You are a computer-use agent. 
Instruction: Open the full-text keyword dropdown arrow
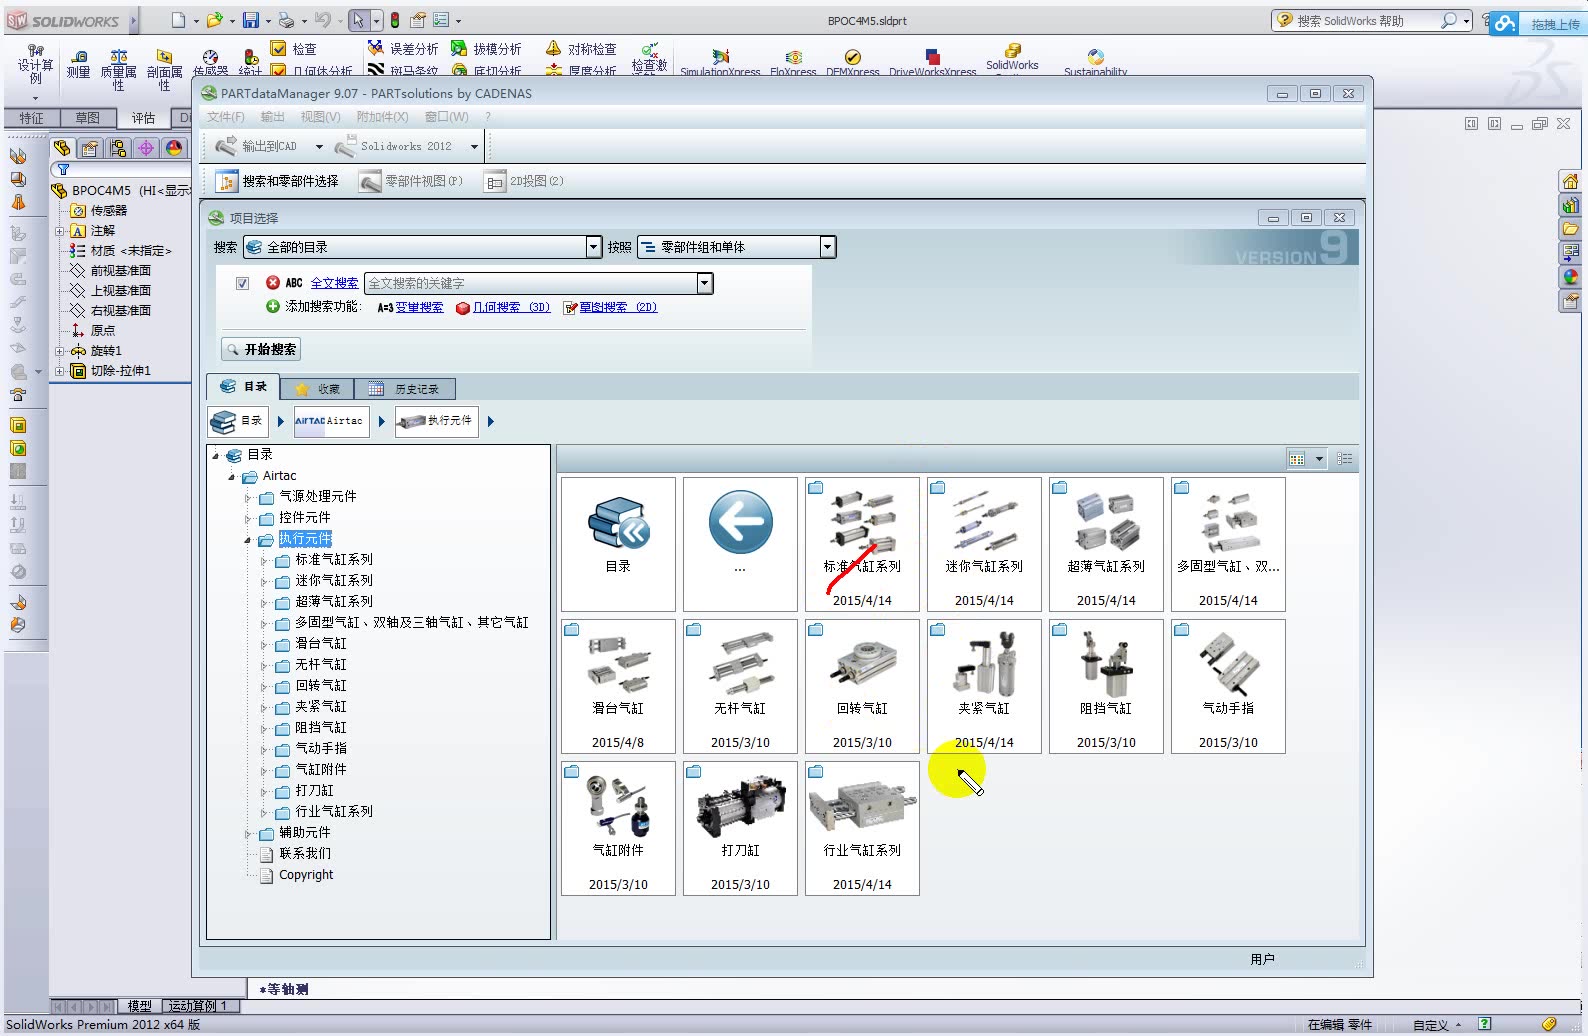(x=705, y=283)
